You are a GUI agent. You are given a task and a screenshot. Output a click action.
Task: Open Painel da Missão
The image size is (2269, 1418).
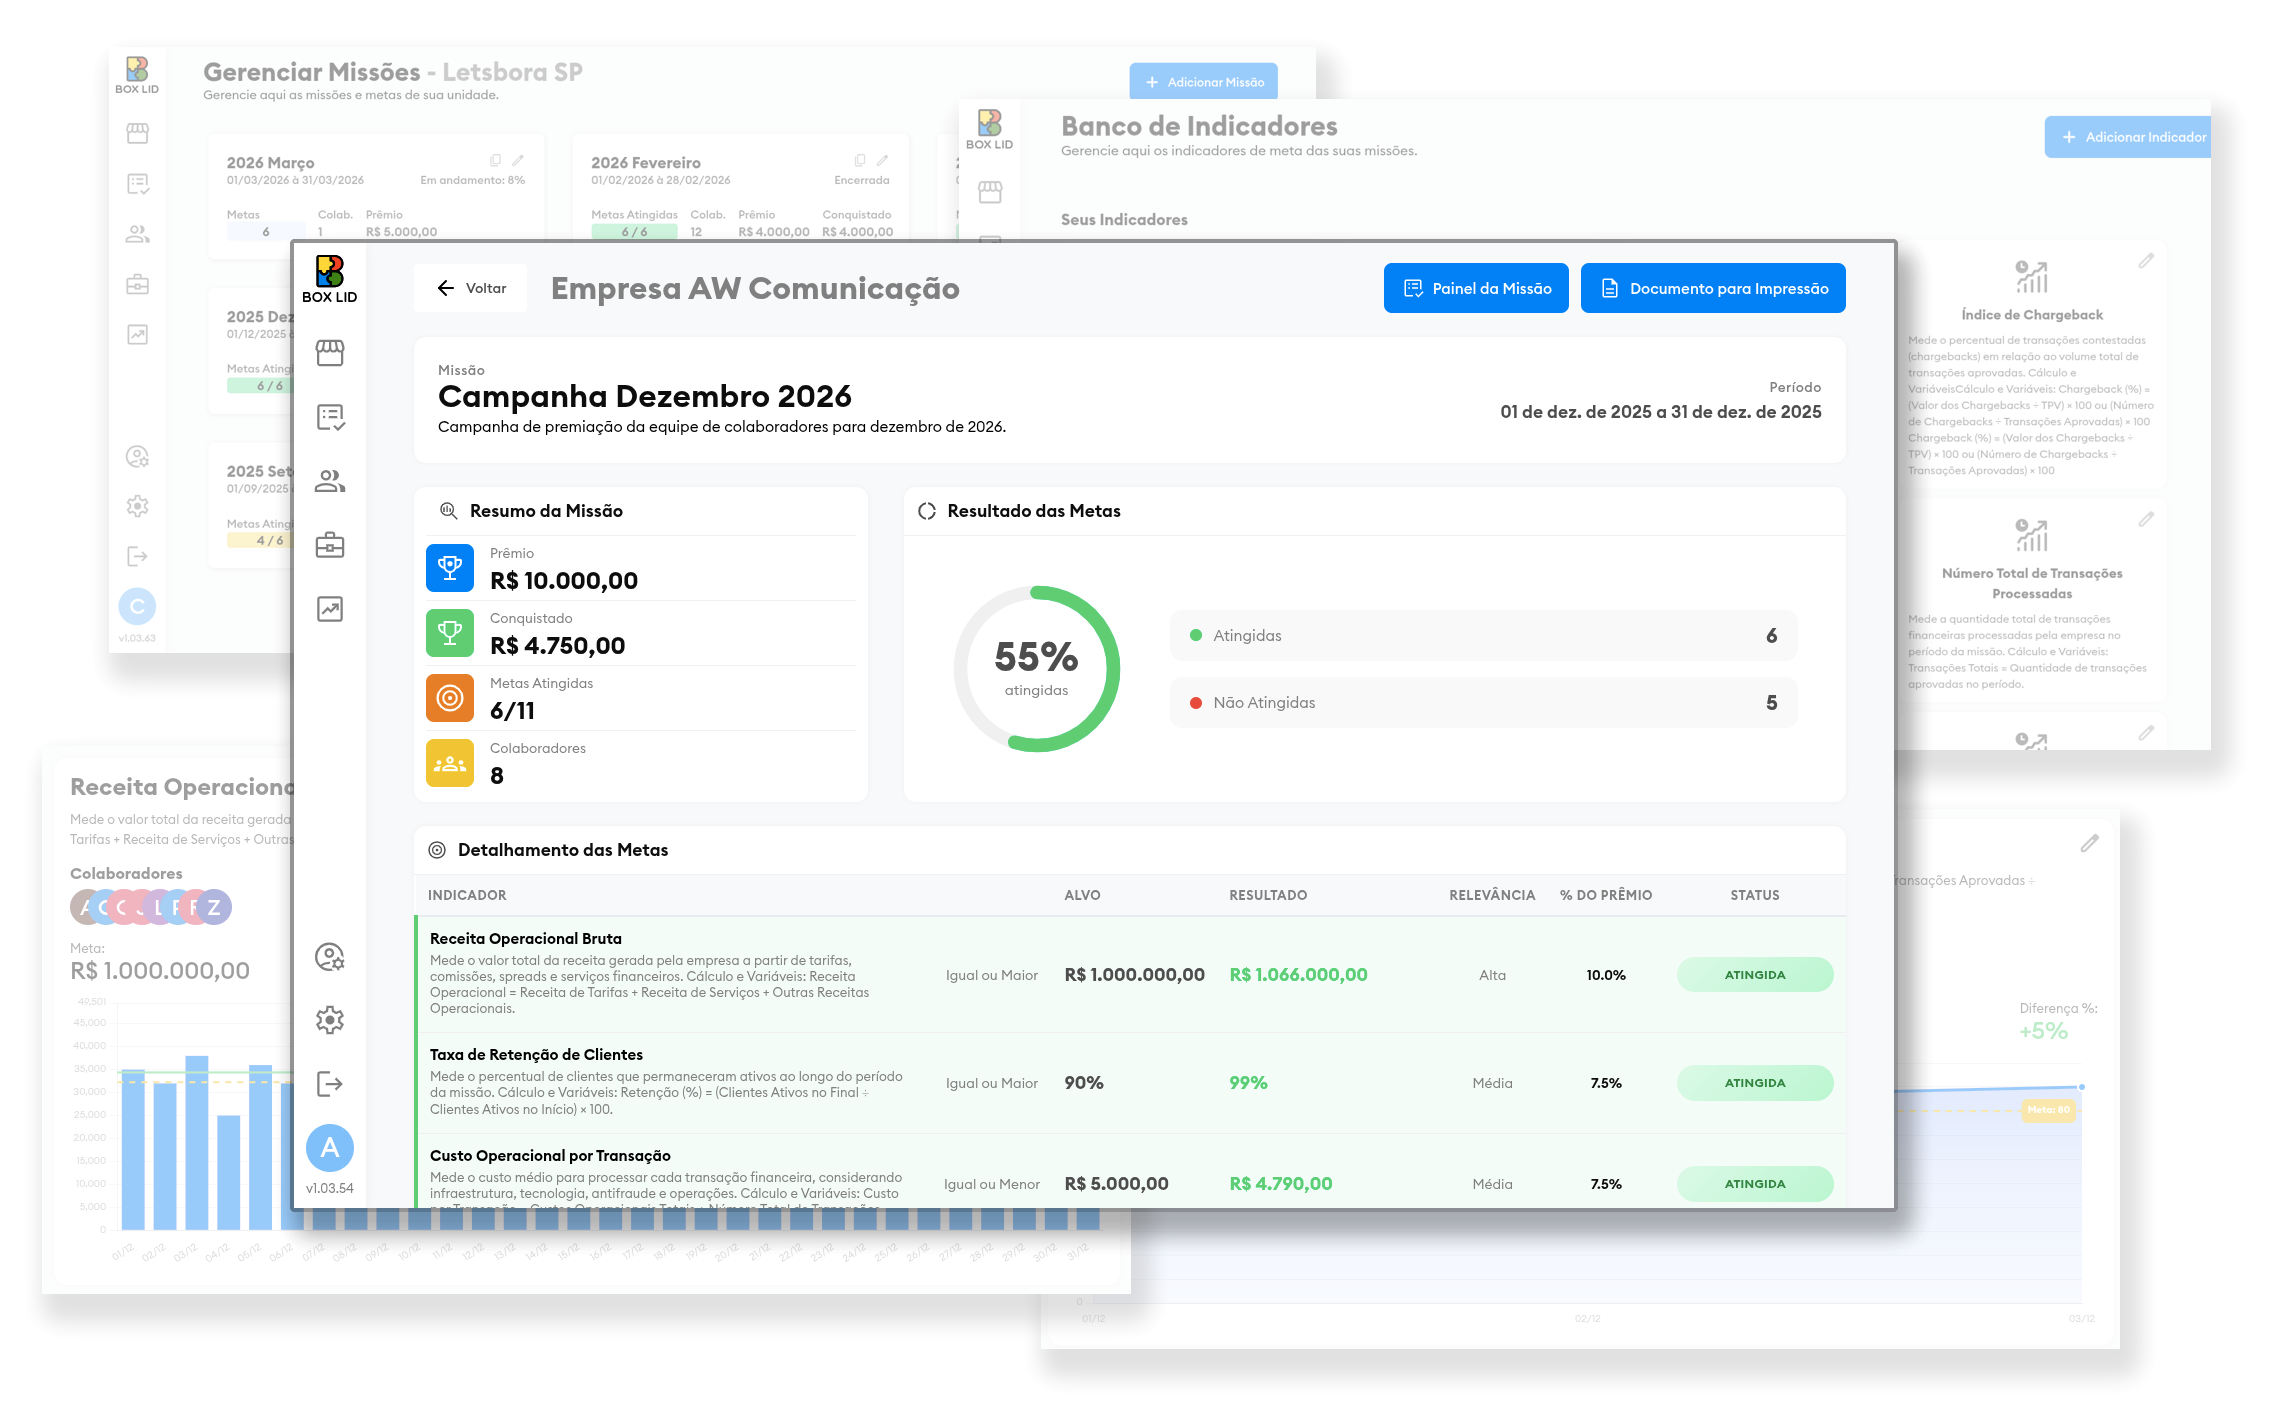point(1476,288)
